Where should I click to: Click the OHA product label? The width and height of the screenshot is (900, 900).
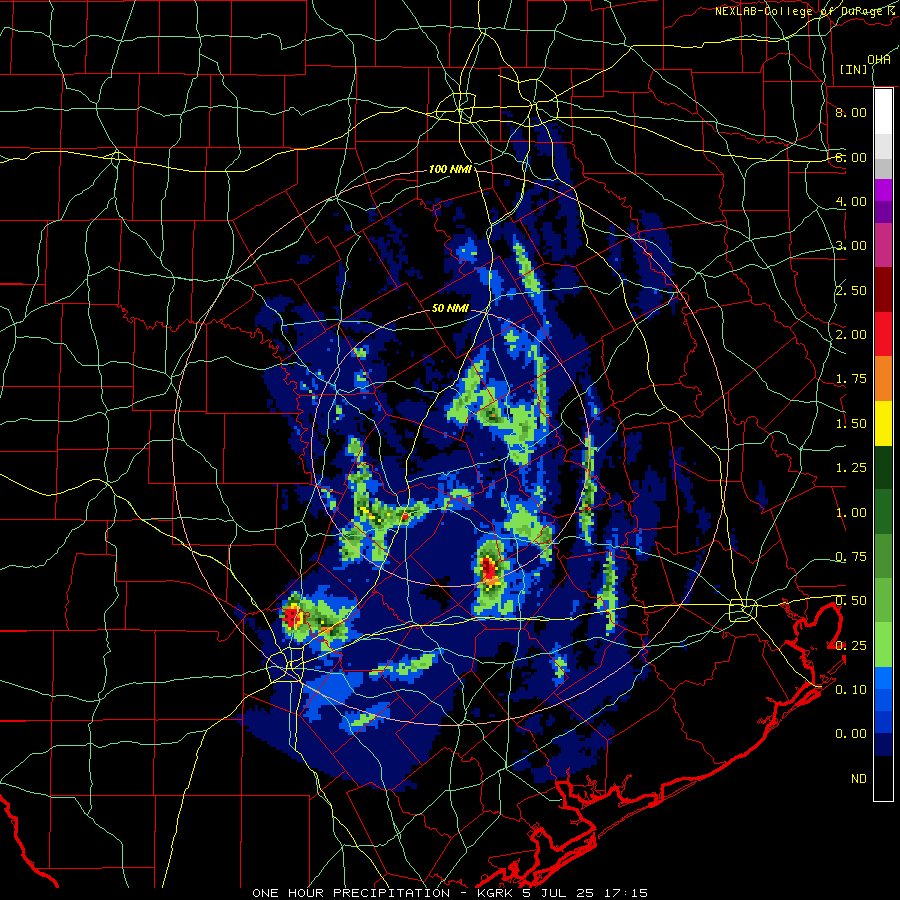click(x=879, y=60)
